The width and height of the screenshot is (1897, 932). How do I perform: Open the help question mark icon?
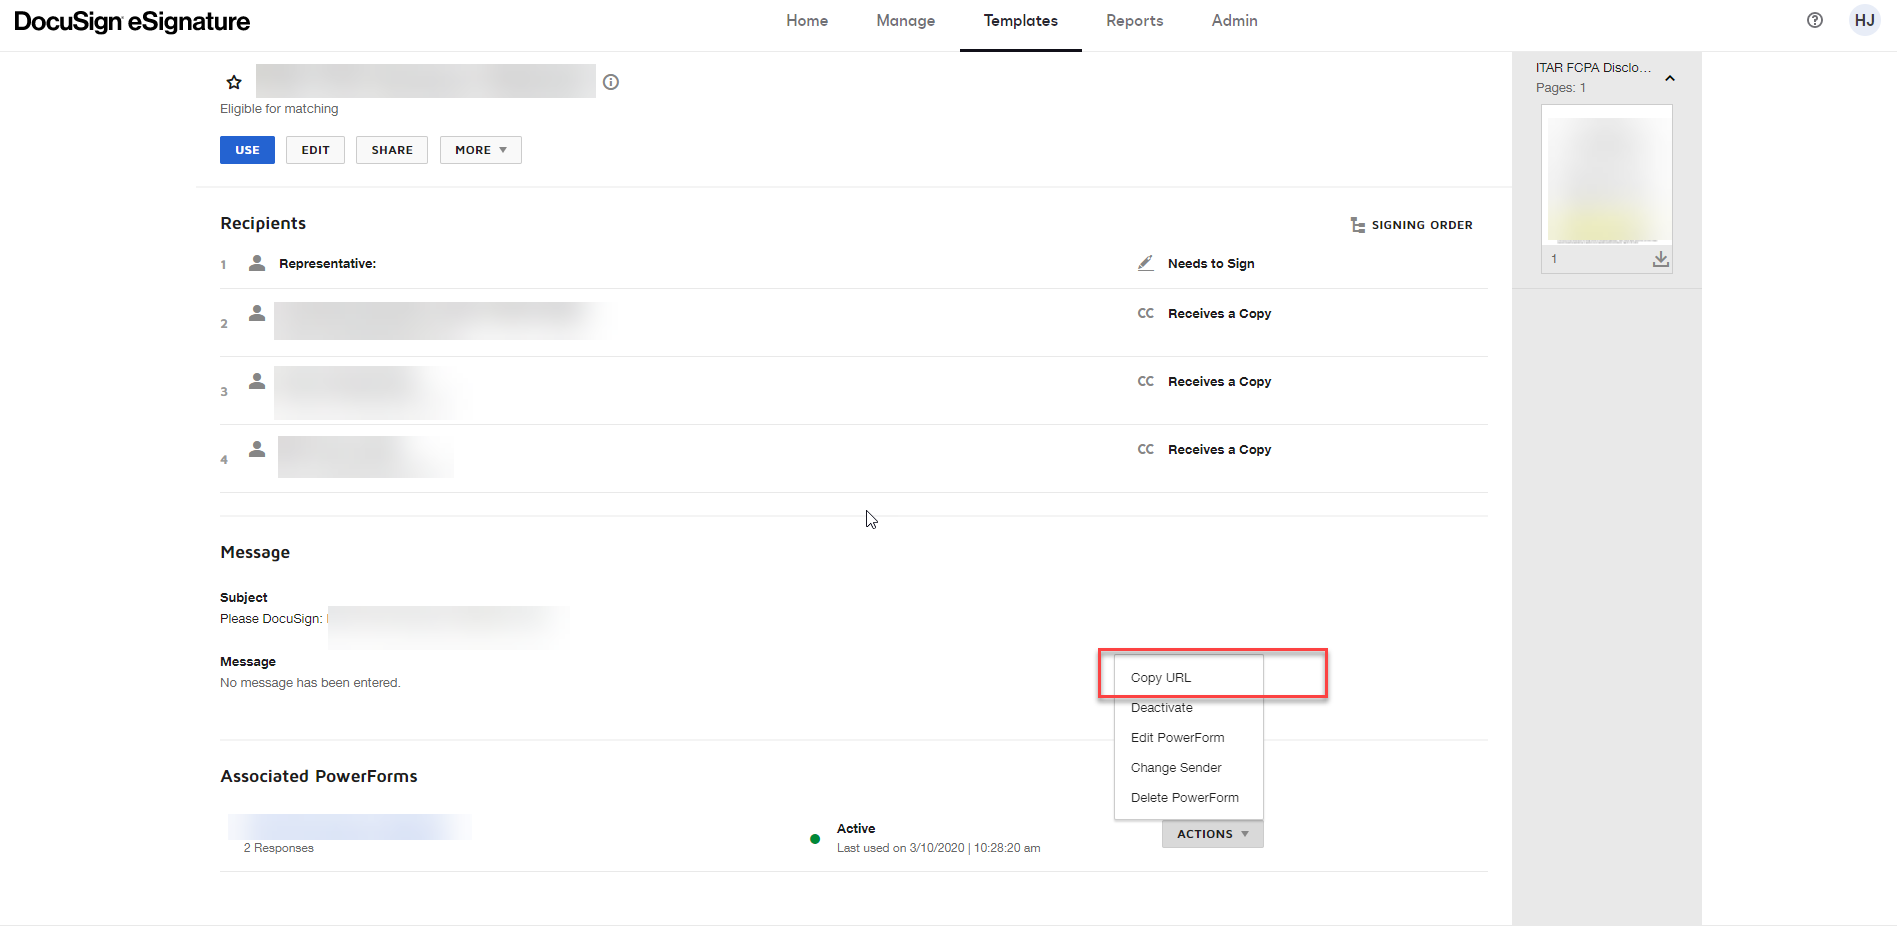pos(1815,20)
